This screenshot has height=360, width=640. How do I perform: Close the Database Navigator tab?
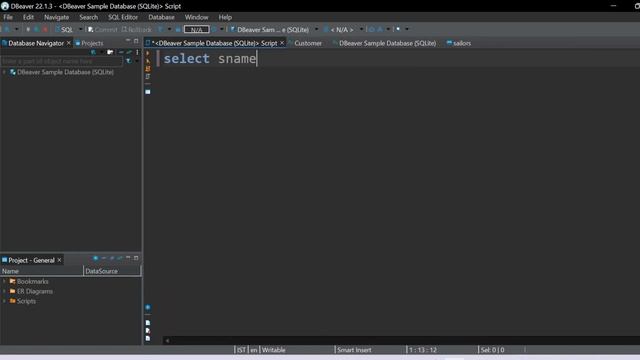coord(69,43)
